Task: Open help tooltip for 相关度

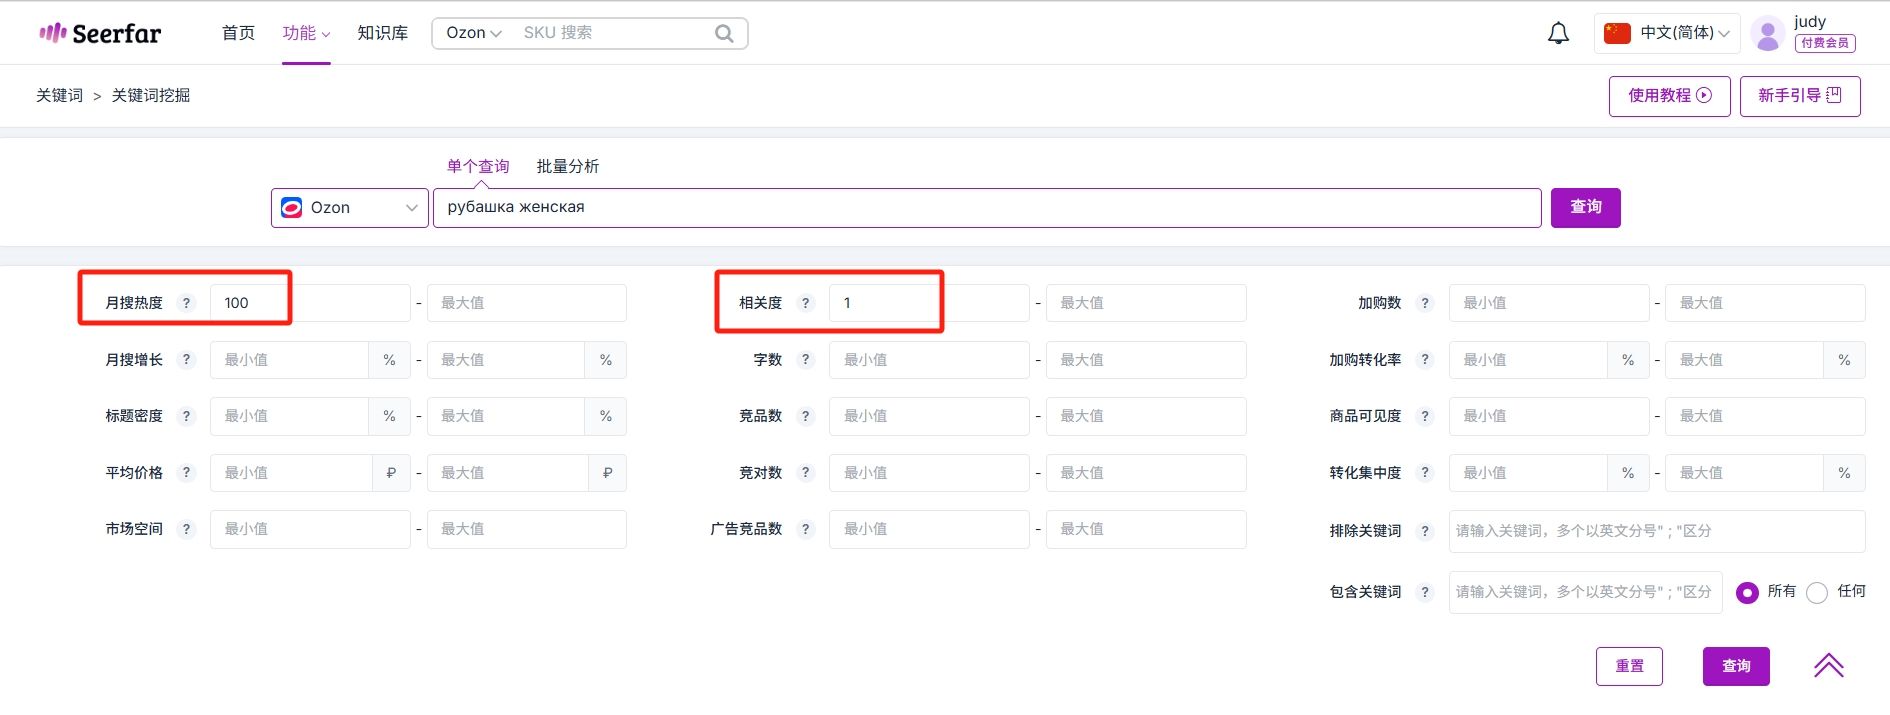Action: [x=806, y=303]
